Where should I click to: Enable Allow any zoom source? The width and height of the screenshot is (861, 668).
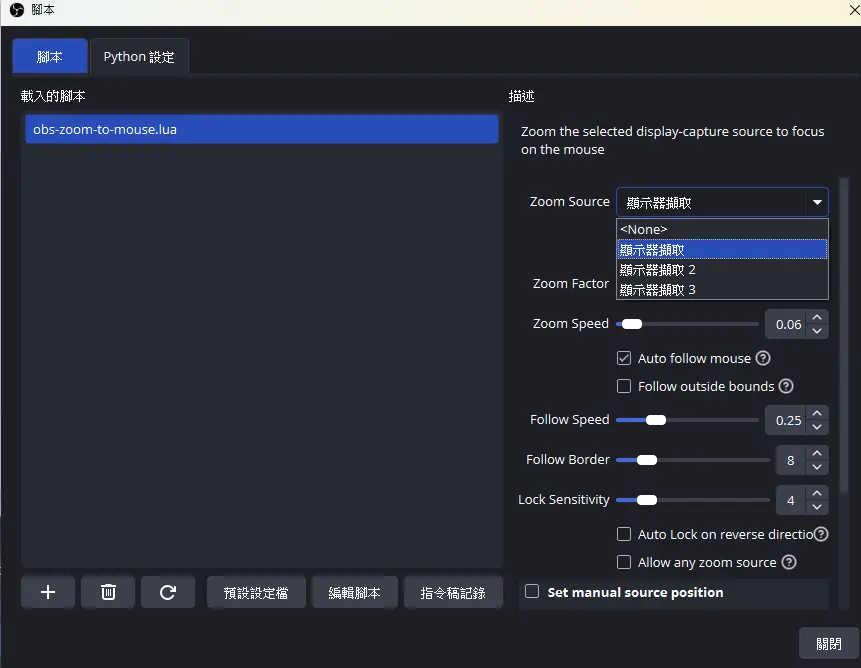[x=624, y=562]
